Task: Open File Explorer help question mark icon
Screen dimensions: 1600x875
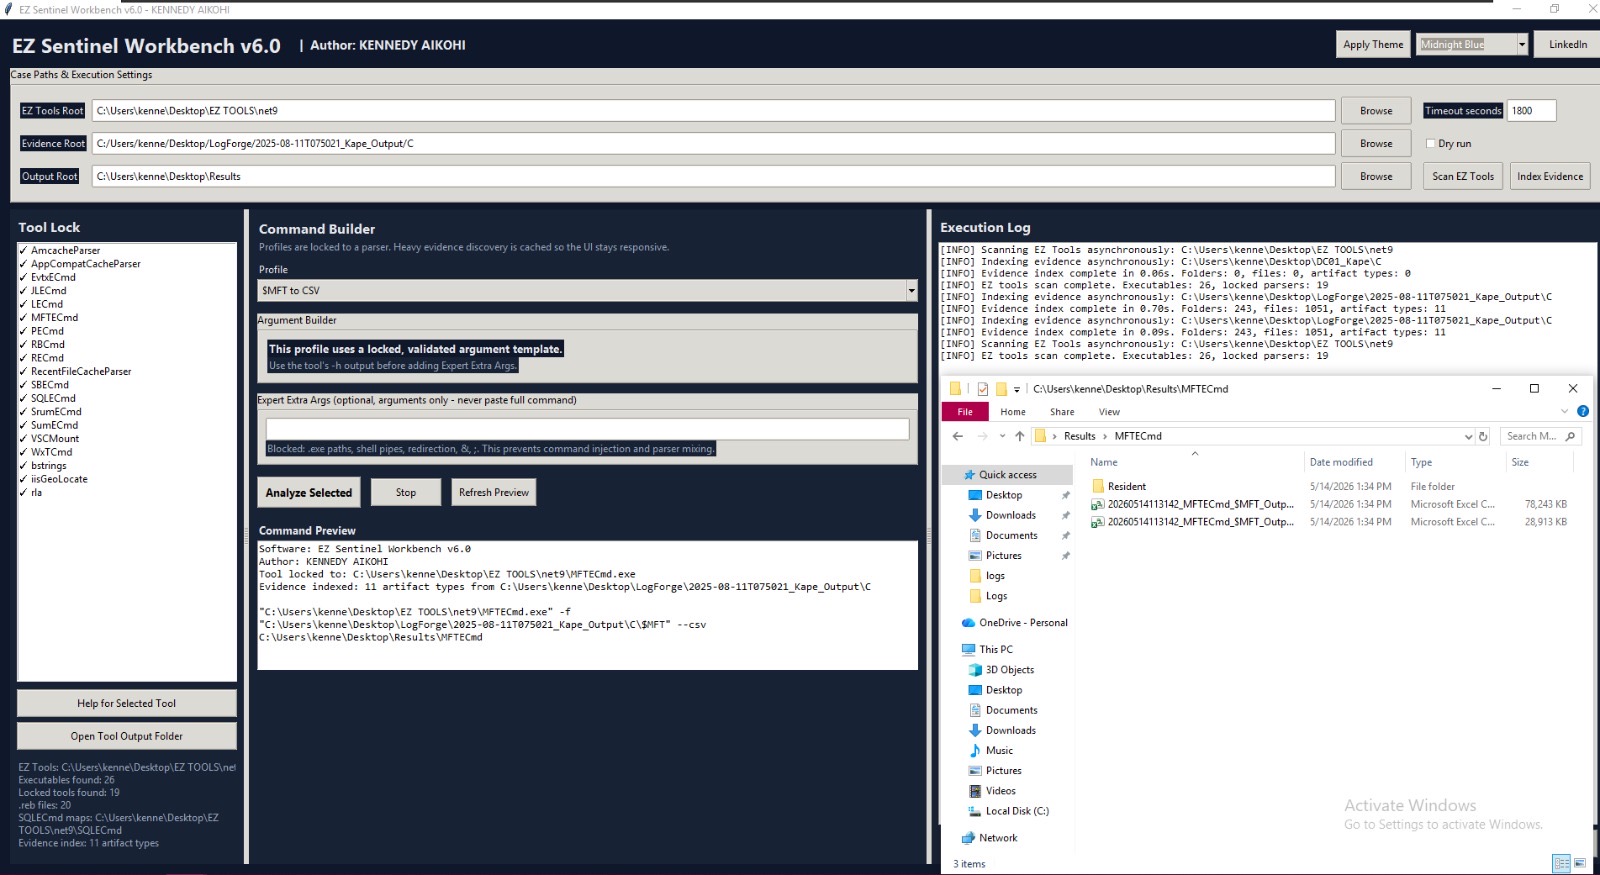Action: (1583, 411)
